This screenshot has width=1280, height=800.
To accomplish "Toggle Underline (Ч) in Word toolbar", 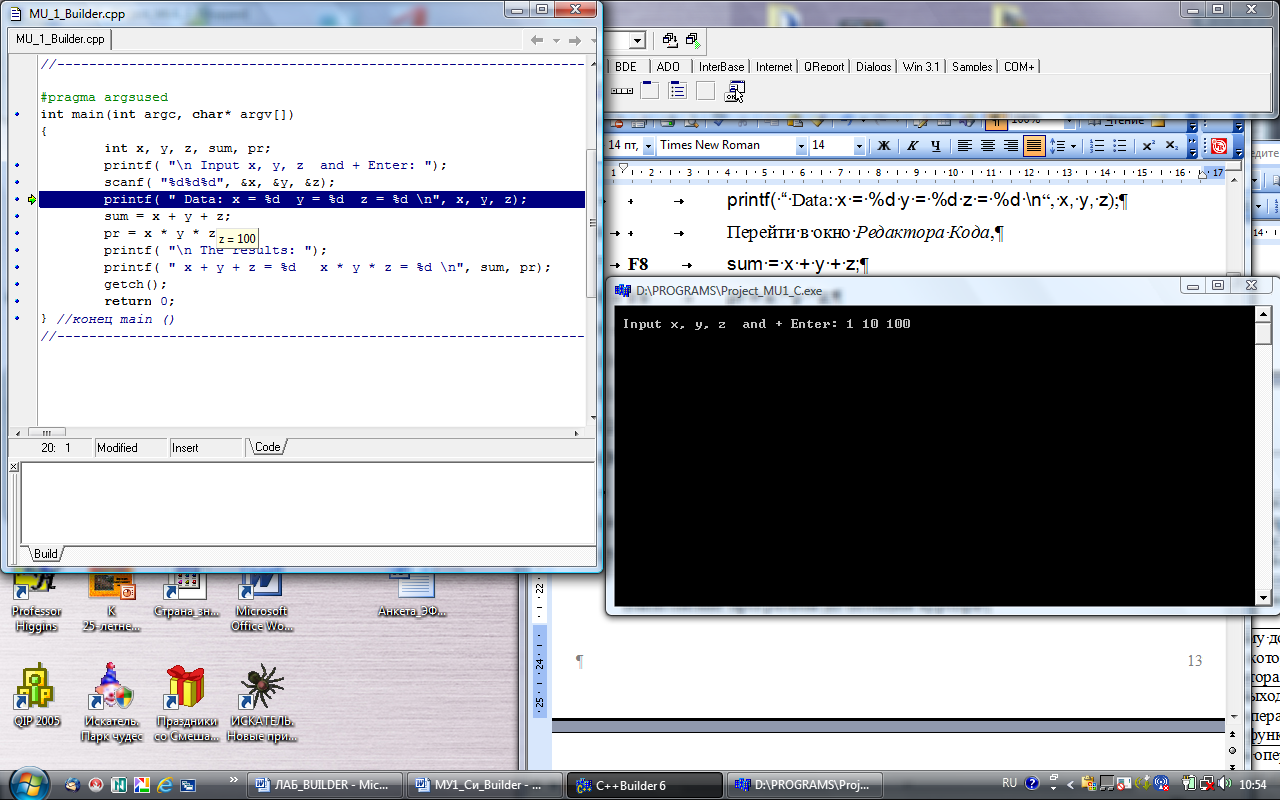I will [935, 146].
